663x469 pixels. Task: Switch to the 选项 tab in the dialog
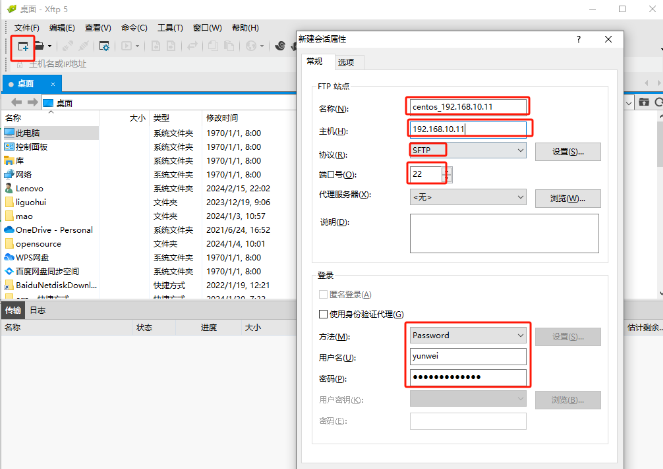(346, 62)
